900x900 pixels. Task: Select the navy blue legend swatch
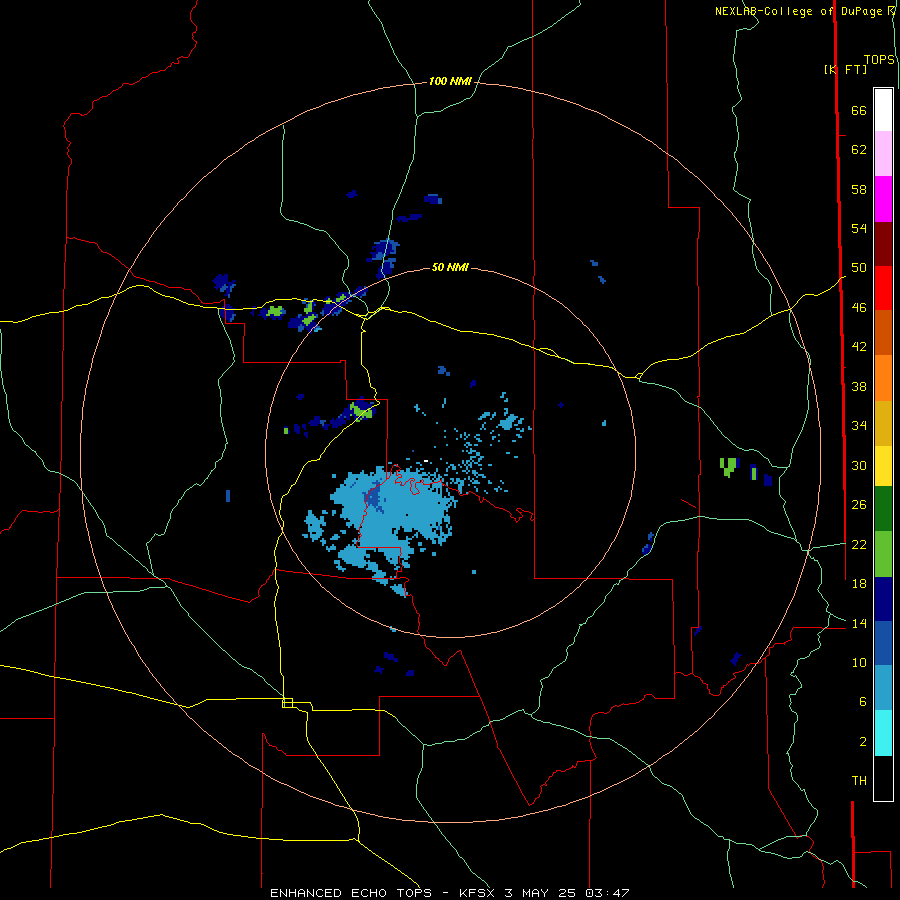(883, 599)
